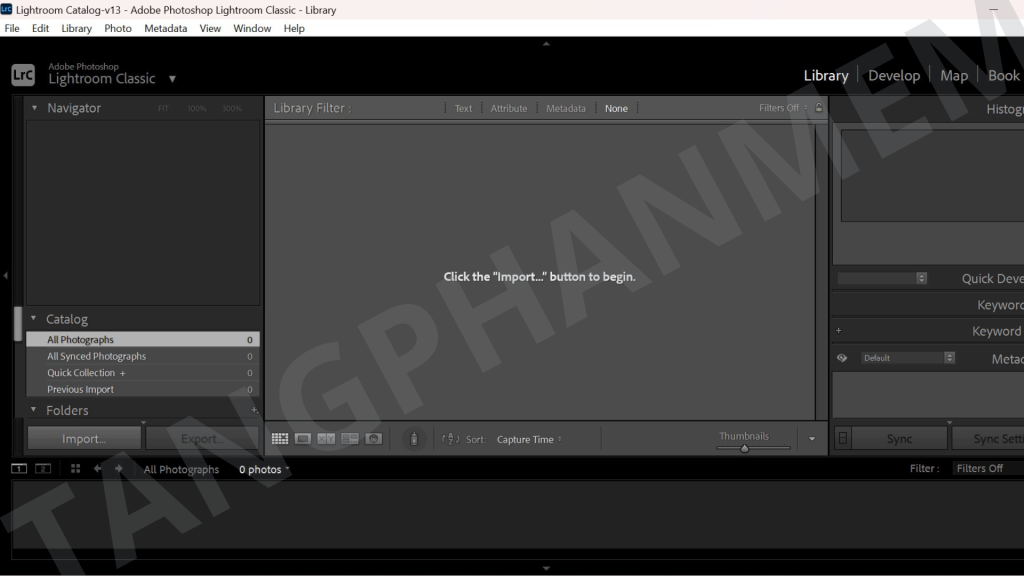Toggle the Library Filter lock icon
The height and width of the screenshot is (576, 1024).
click(x=819, y=108)
